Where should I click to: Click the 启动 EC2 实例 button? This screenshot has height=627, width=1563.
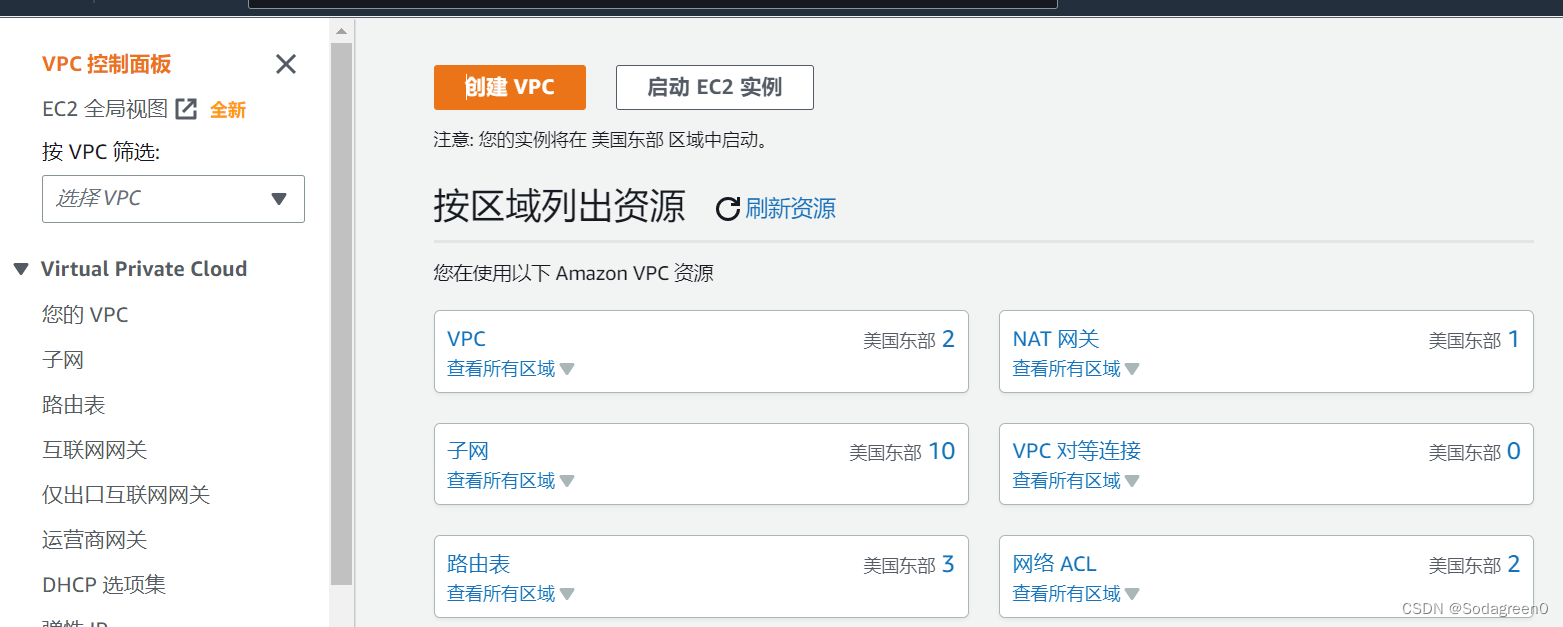(715, 88)
